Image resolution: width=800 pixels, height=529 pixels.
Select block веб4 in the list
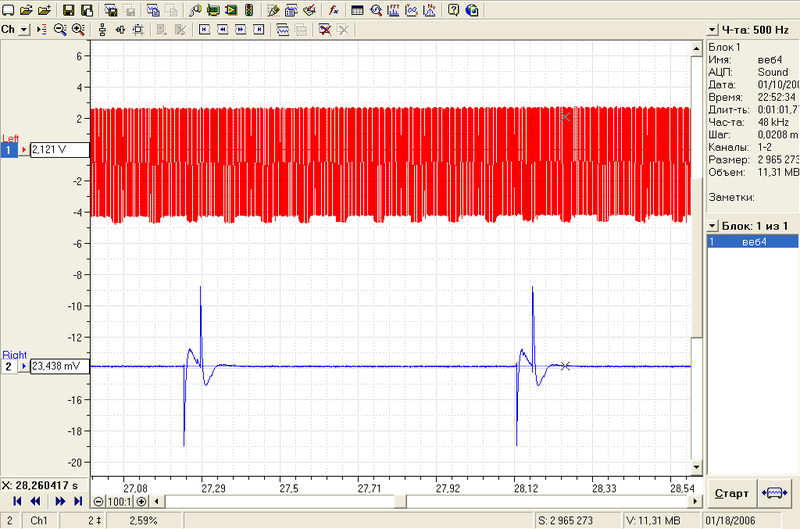[753, 241]
